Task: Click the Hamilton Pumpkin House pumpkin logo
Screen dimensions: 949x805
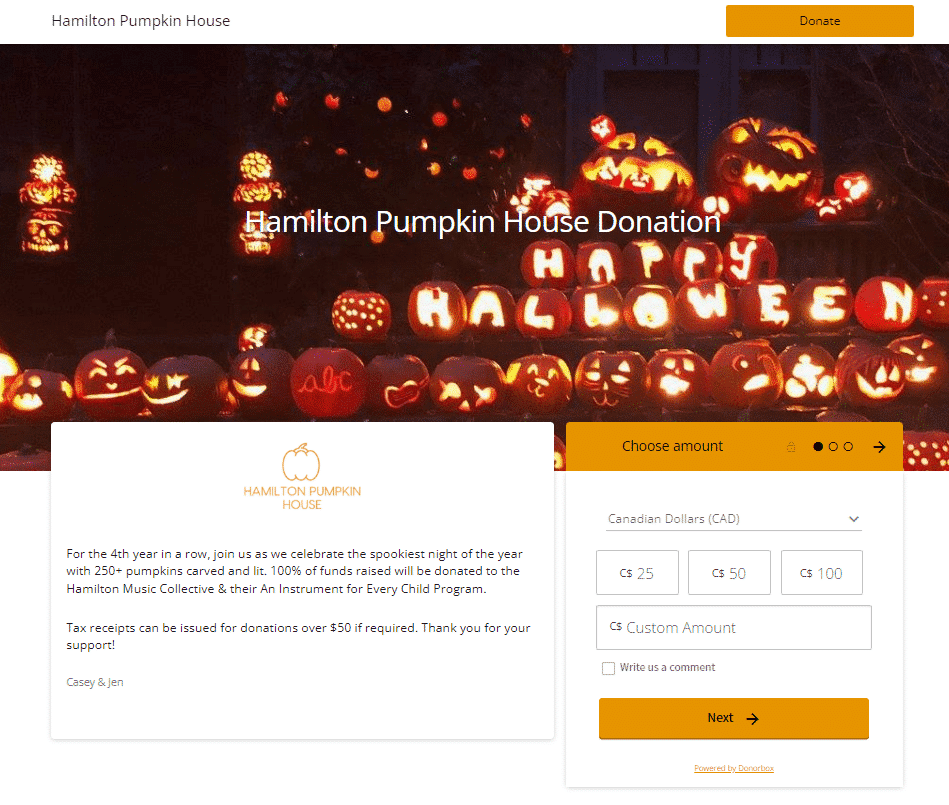Action: (301, 477)
